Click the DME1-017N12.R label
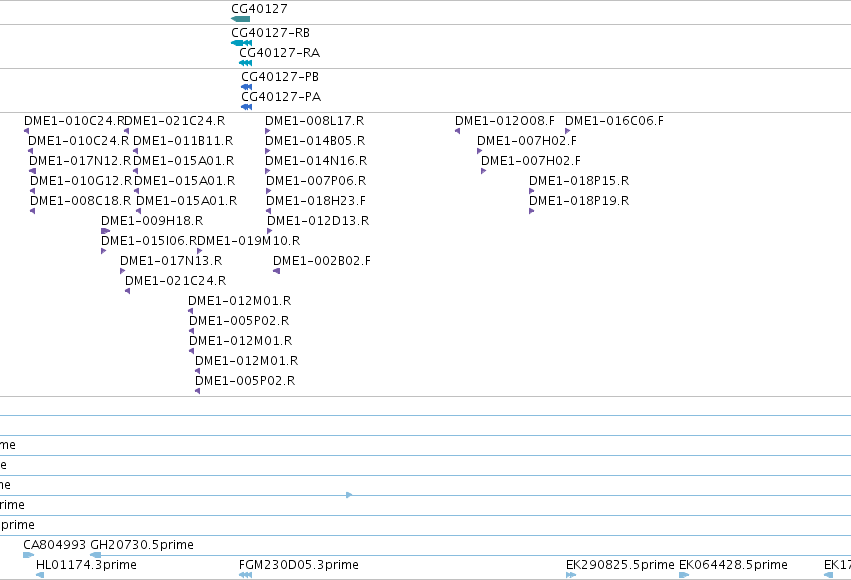The width and height of the screenshot is (851, 580). point(80,161)
